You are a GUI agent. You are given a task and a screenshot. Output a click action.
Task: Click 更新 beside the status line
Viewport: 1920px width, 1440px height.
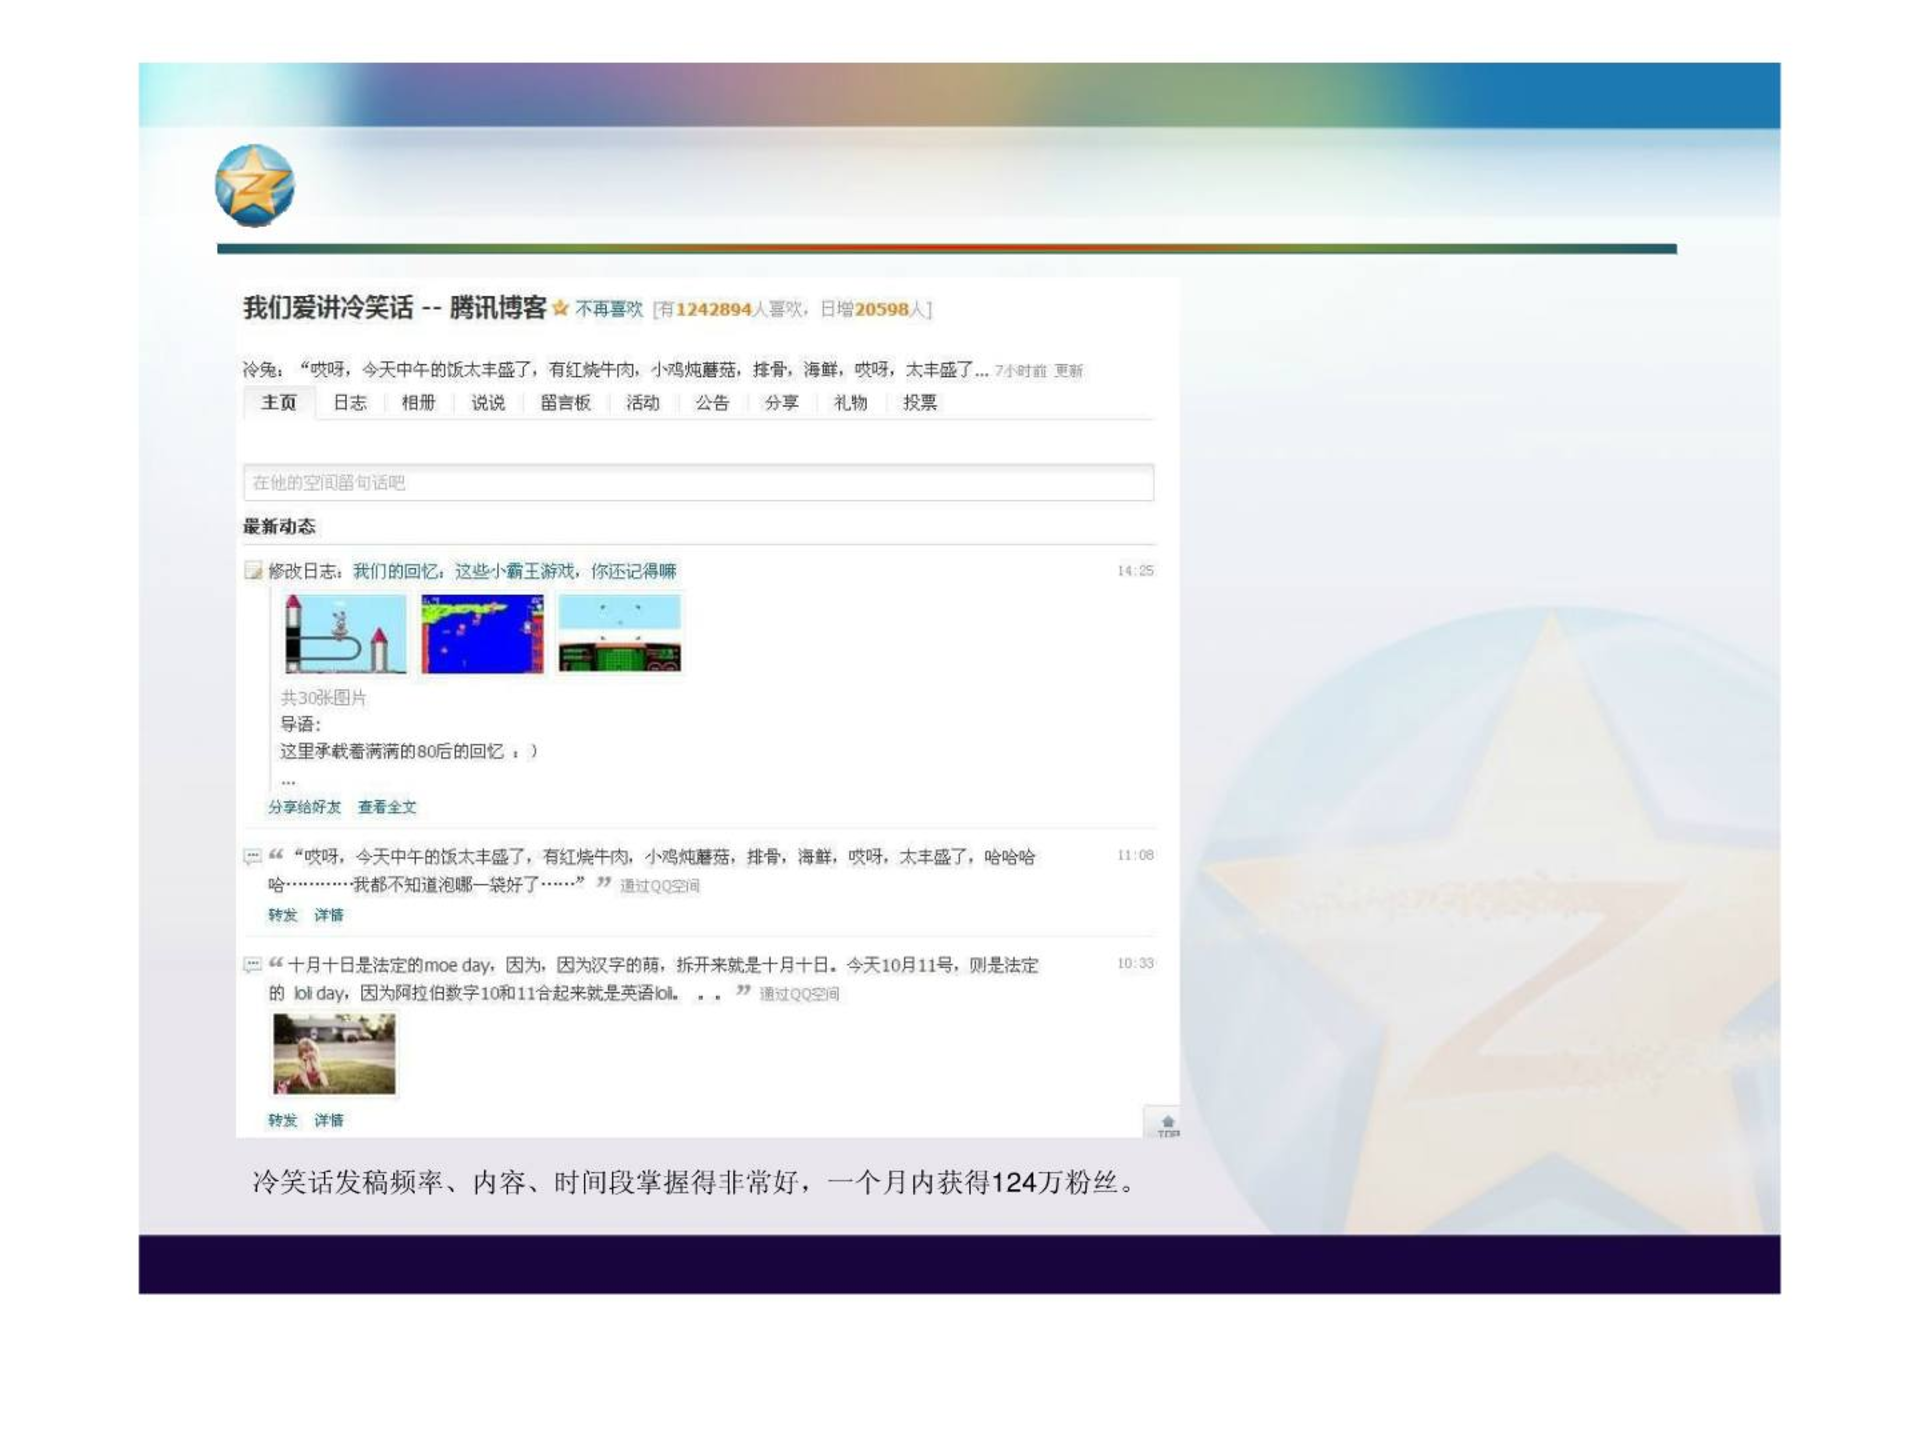pyautogui.click(x=1069, y=371)
